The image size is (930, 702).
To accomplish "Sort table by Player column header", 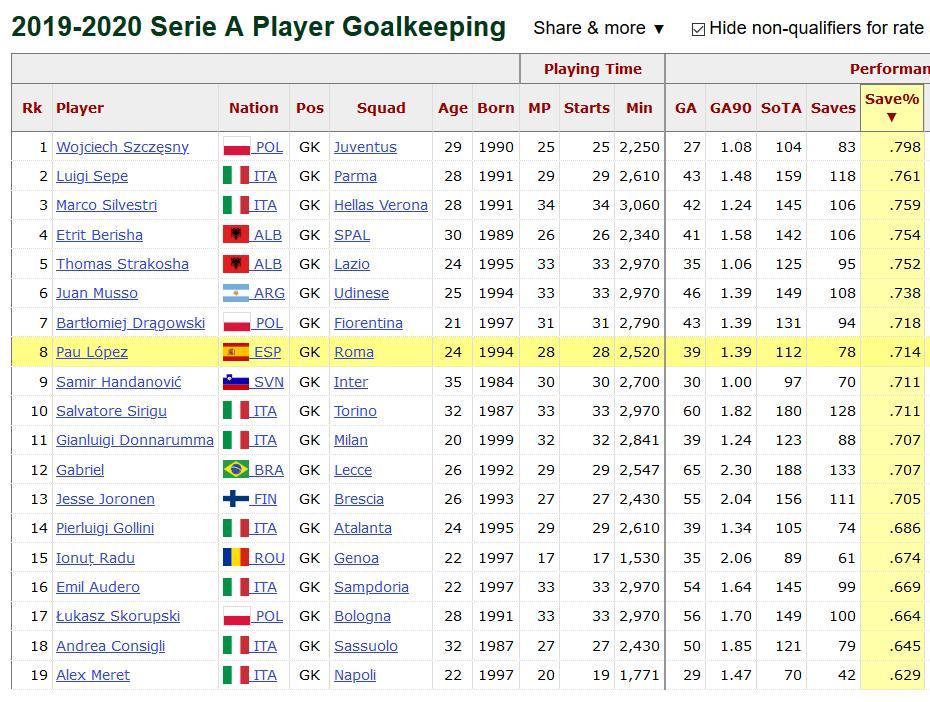I will tap(80, 108).
